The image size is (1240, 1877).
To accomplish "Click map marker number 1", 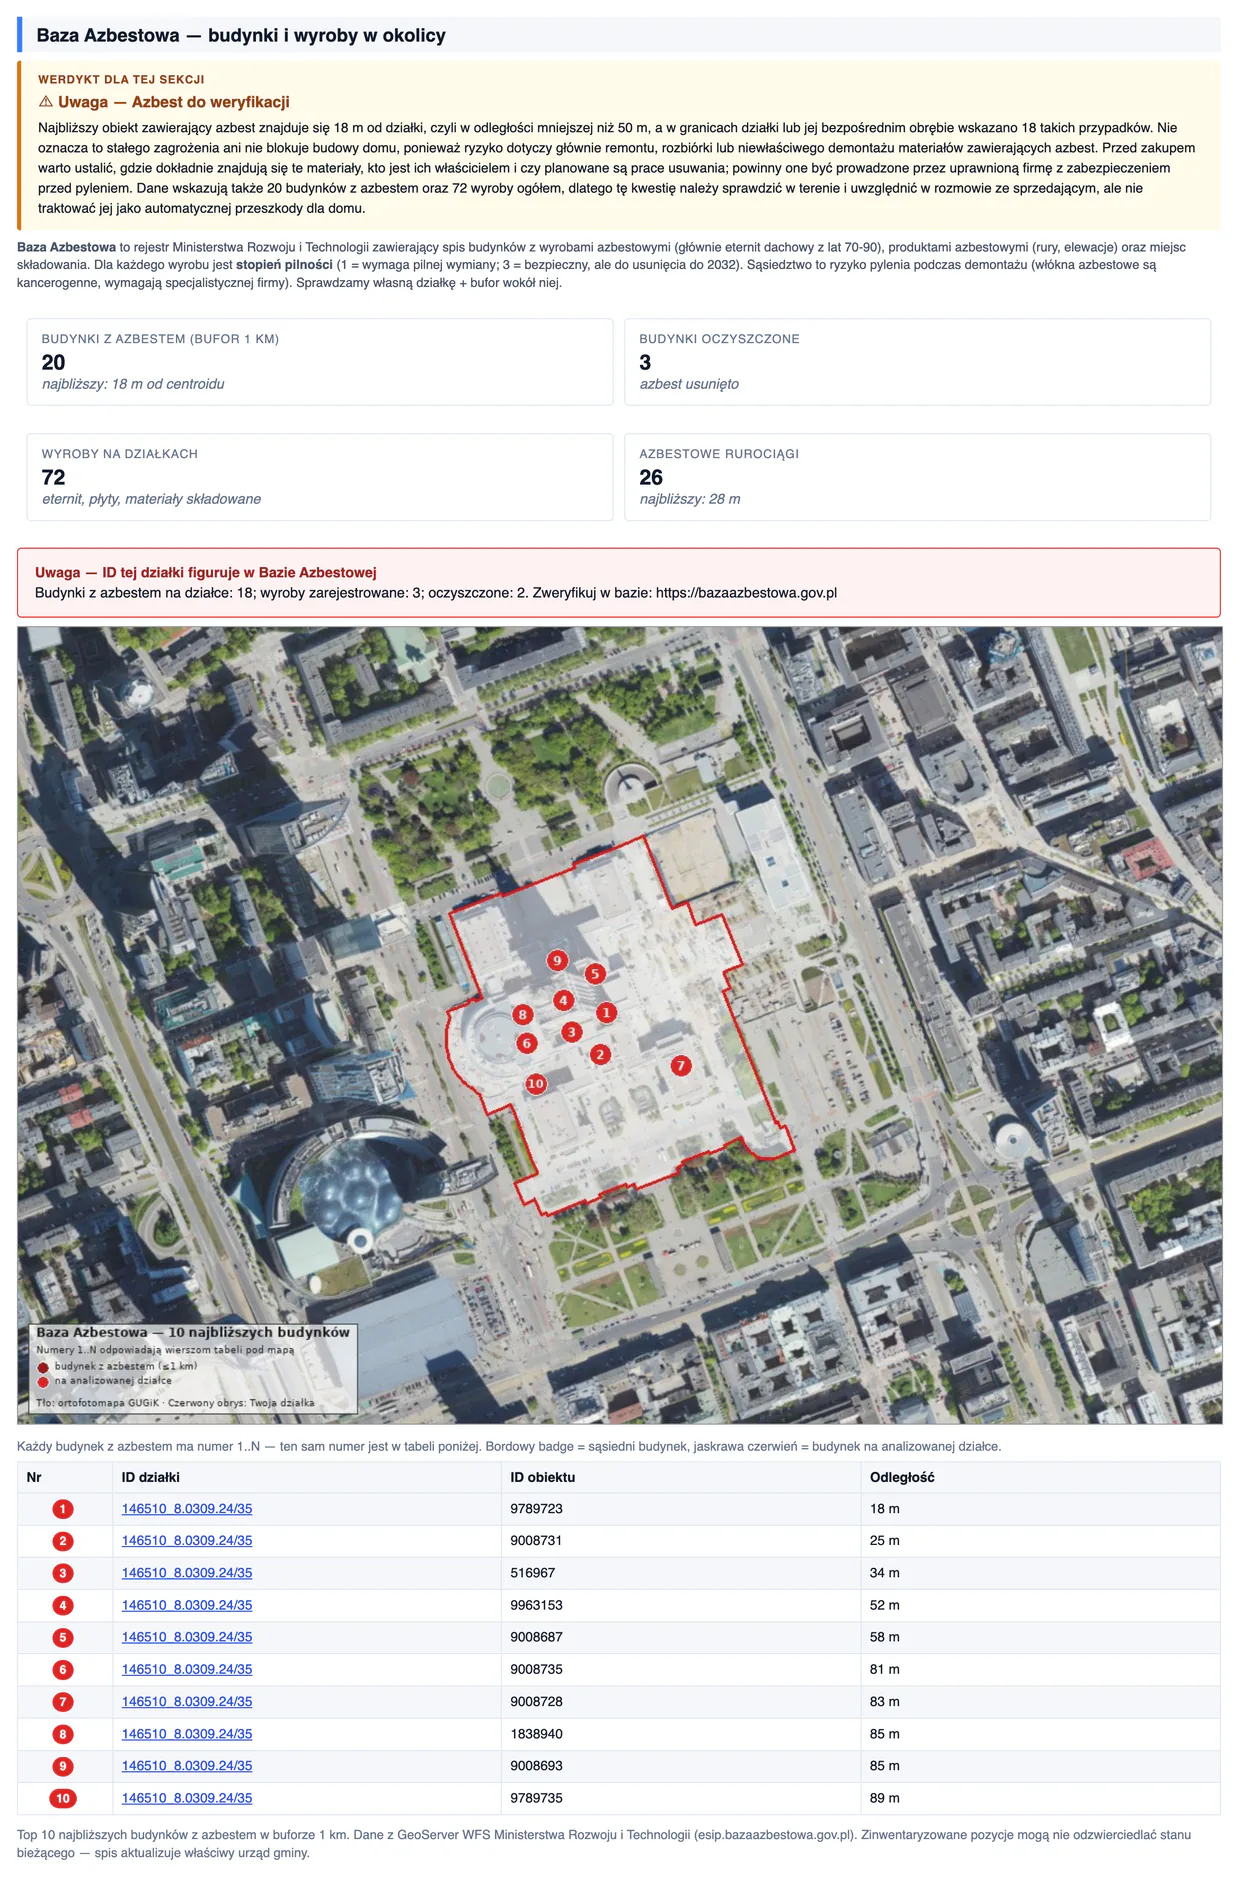I will [x=606, y=1013].
